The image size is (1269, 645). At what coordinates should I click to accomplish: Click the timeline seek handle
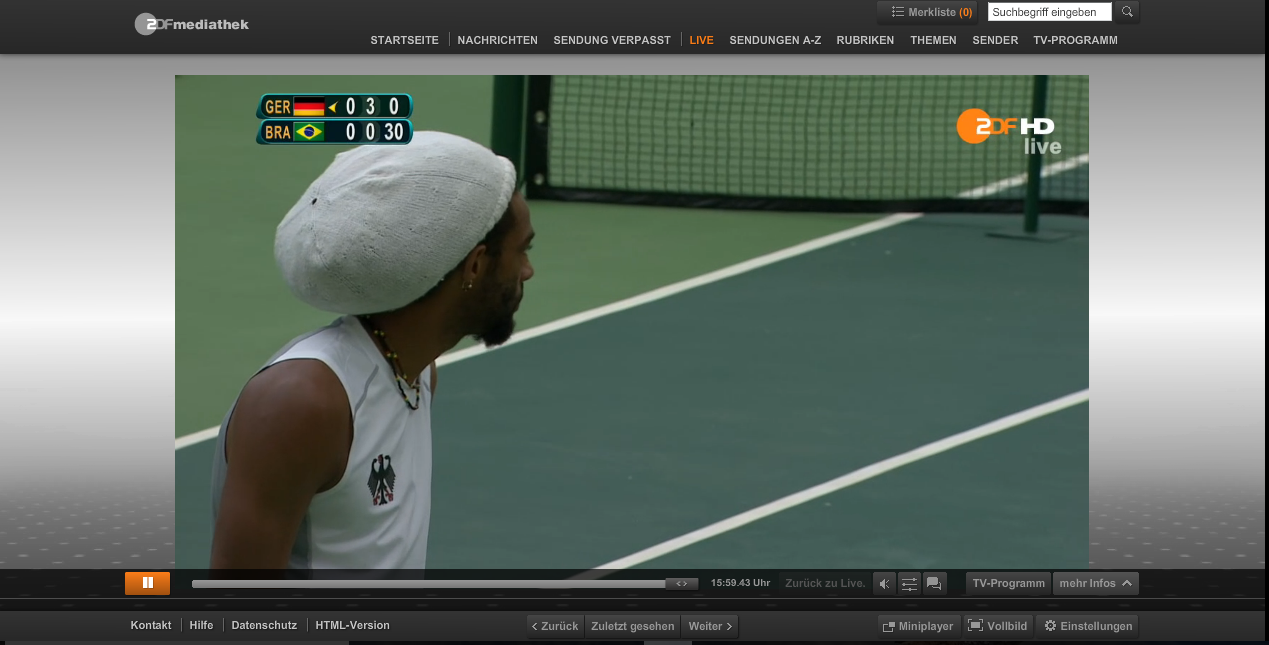coord(682,583)
